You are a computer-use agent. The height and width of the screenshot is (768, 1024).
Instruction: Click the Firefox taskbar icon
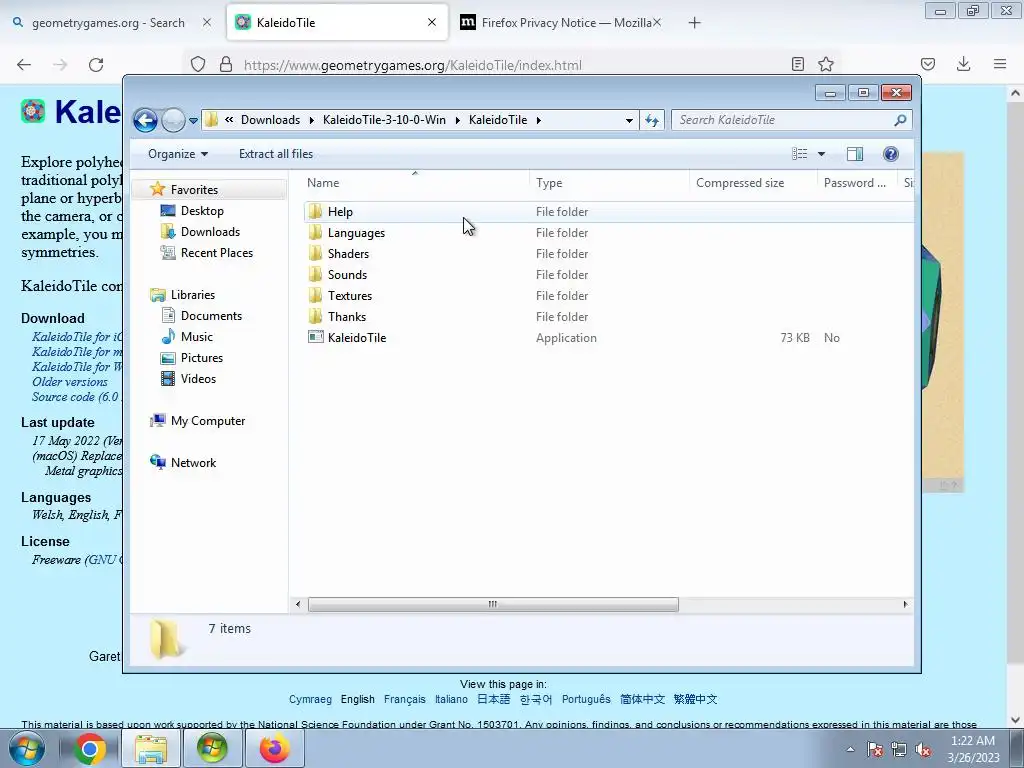274,748
